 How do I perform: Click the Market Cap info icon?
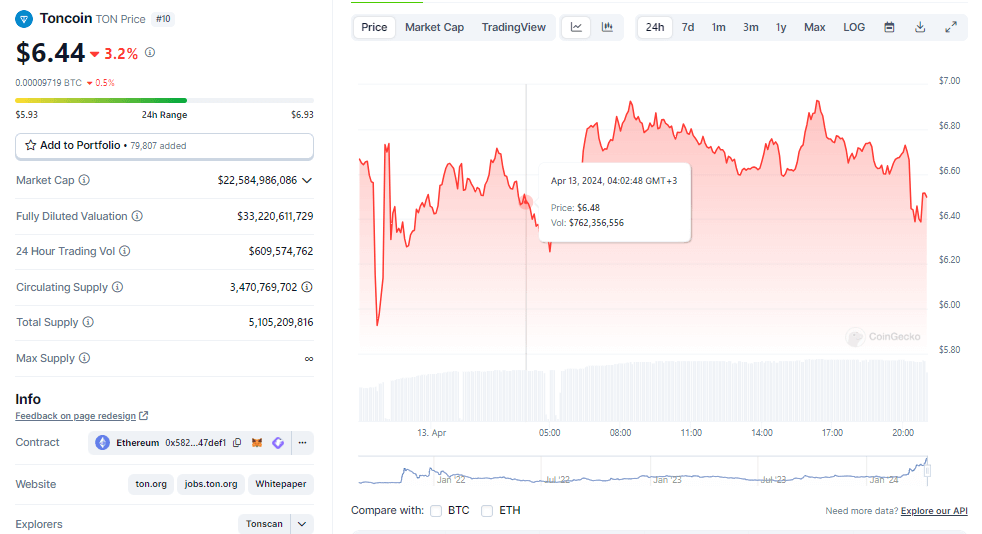click(x=84, y=181)
